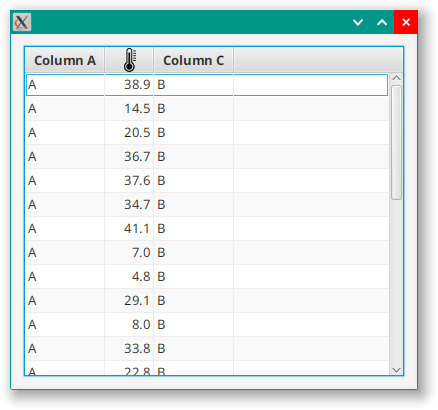438x410 pixels.
Task: Select the cell with value 36.7
Action: (129, 157)
